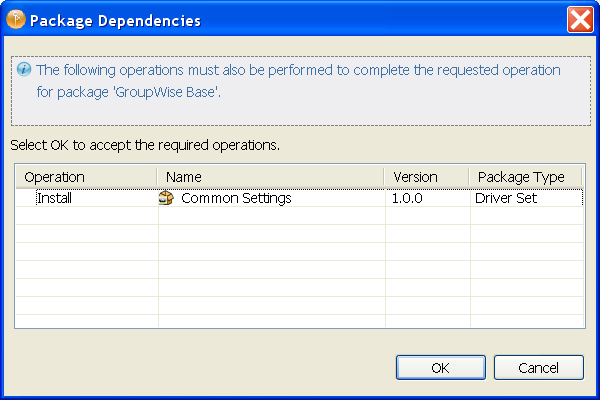The height and width of the screenshot is (400, 600).
Task: Click the blue info icon in message
Action: coord(23,71)
